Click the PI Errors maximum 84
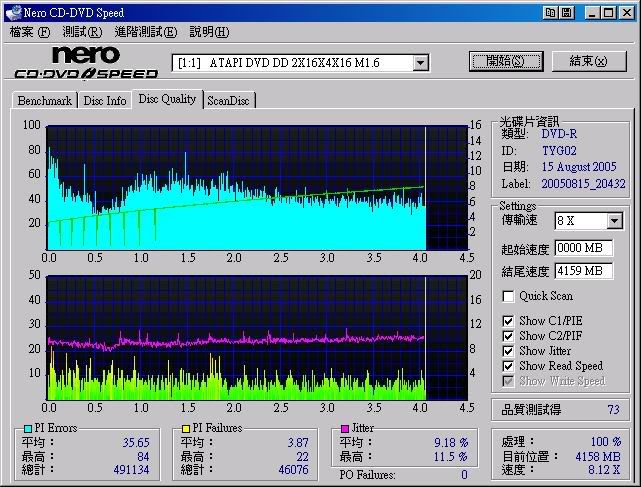 click(143, 457)
